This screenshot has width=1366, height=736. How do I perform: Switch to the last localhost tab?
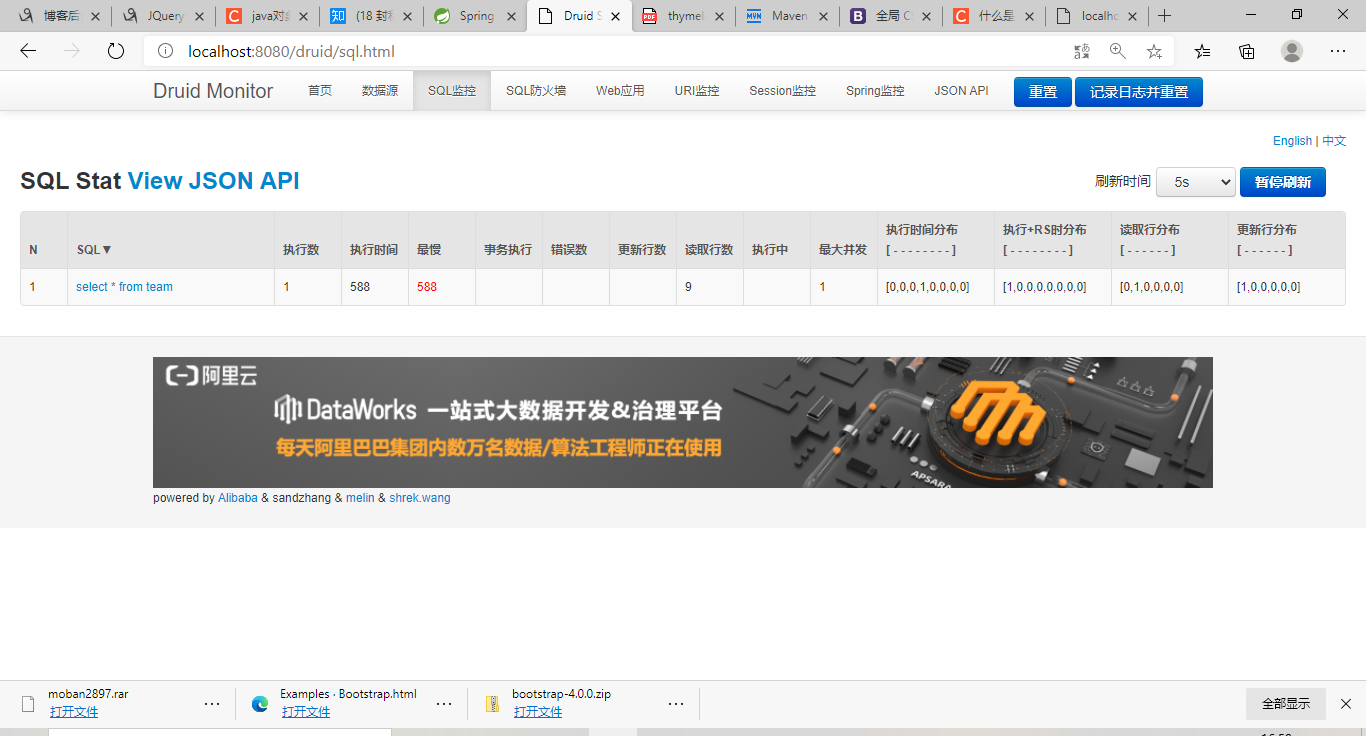click(1099, 16)
